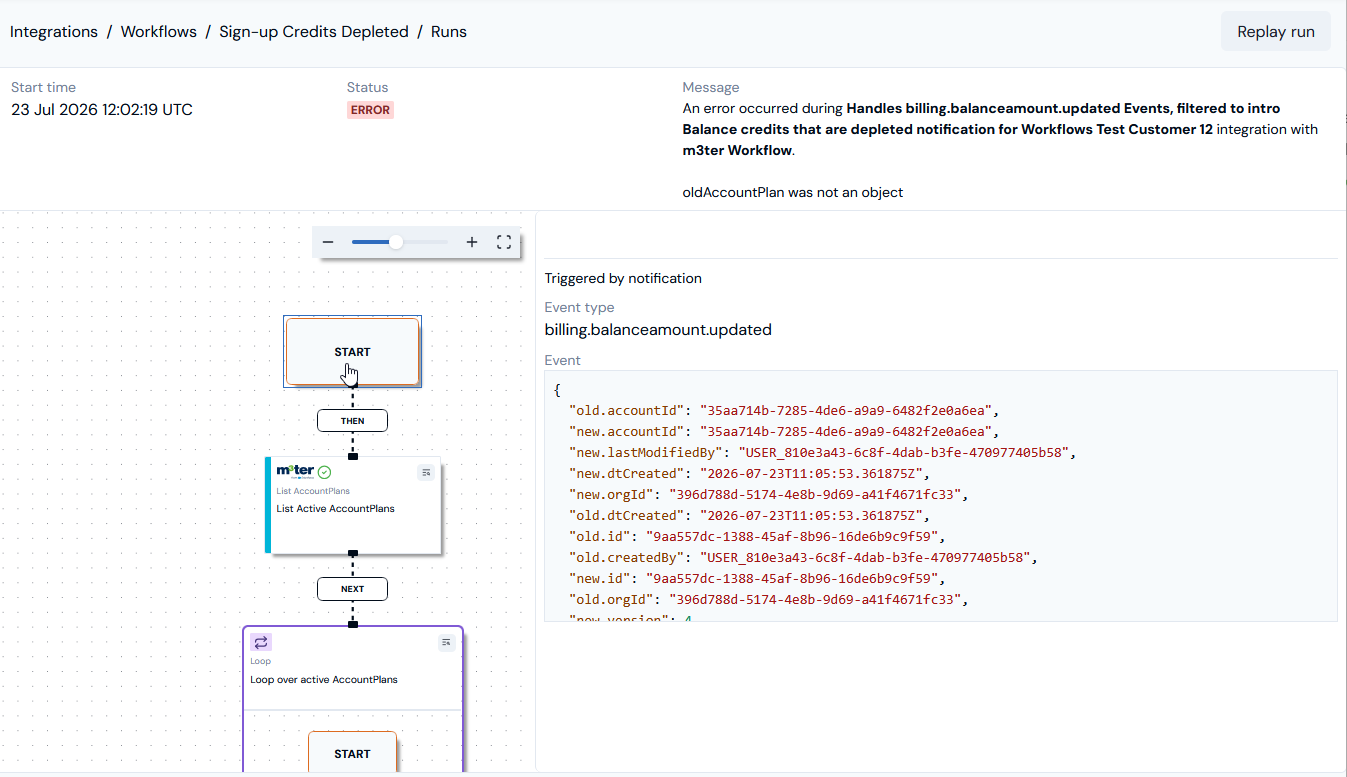Select the Runs breadcrumb item
The width and height of the screenshot is (1347, 777).
pyautogui.click(x=449, y=31)
